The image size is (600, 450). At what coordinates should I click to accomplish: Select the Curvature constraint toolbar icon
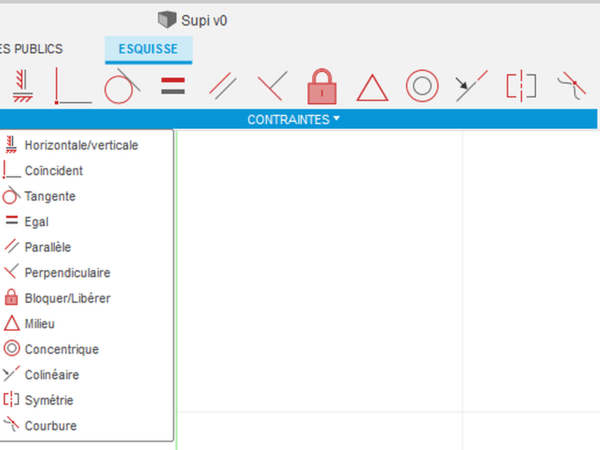571,87
